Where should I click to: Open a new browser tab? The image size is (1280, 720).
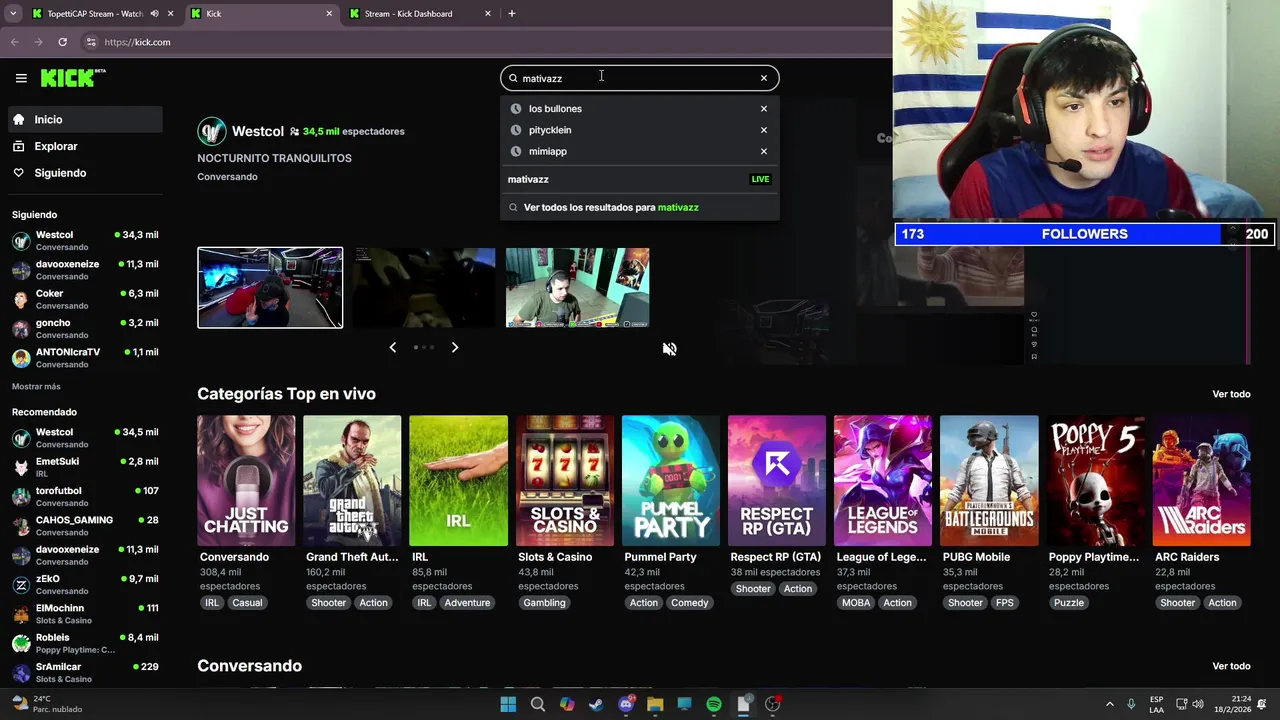pos(512,14)
